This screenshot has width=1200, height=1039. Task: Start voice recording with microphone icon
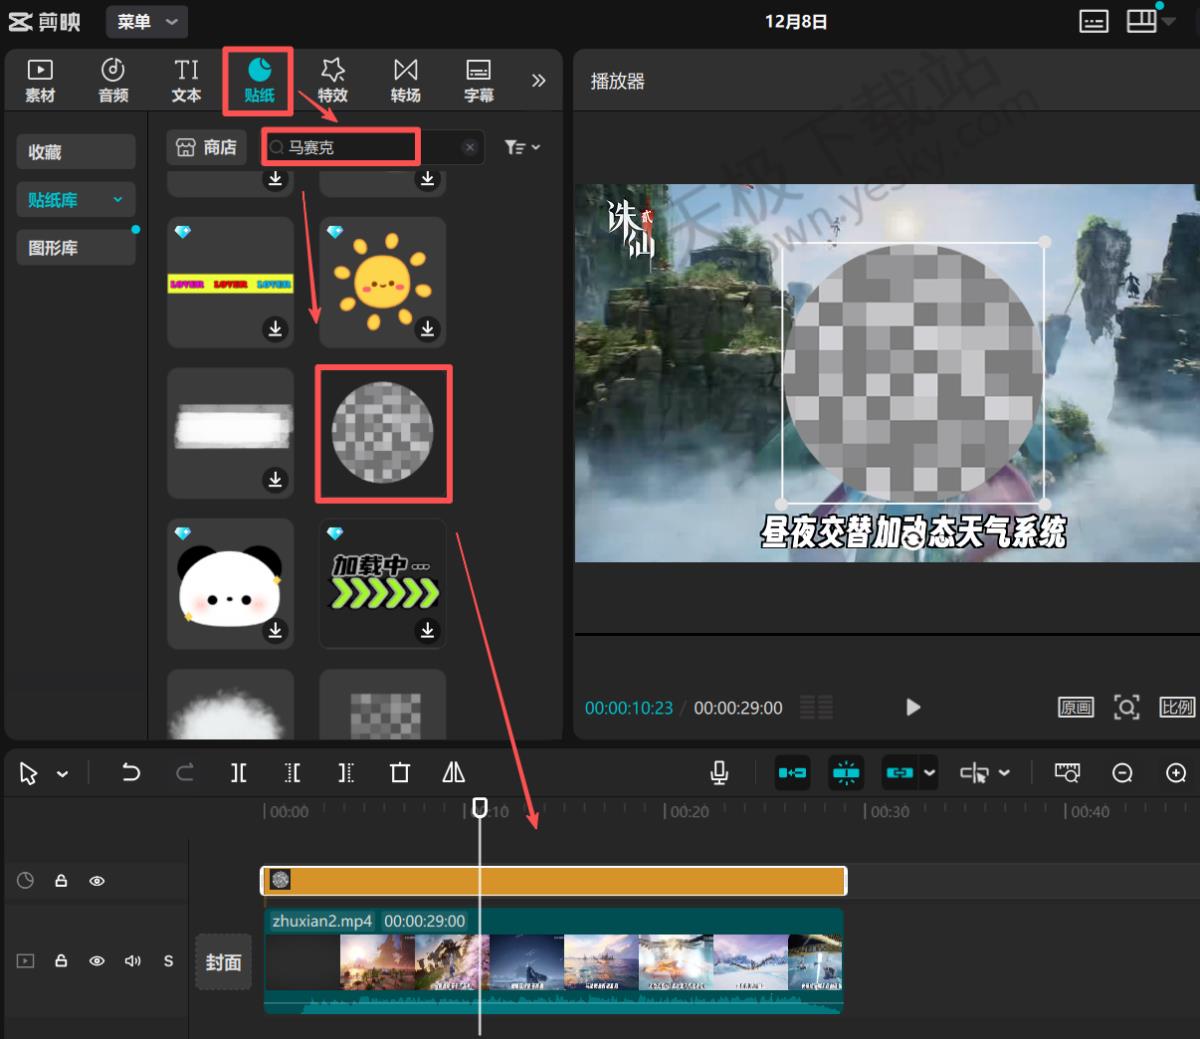[x=718, y=772]
